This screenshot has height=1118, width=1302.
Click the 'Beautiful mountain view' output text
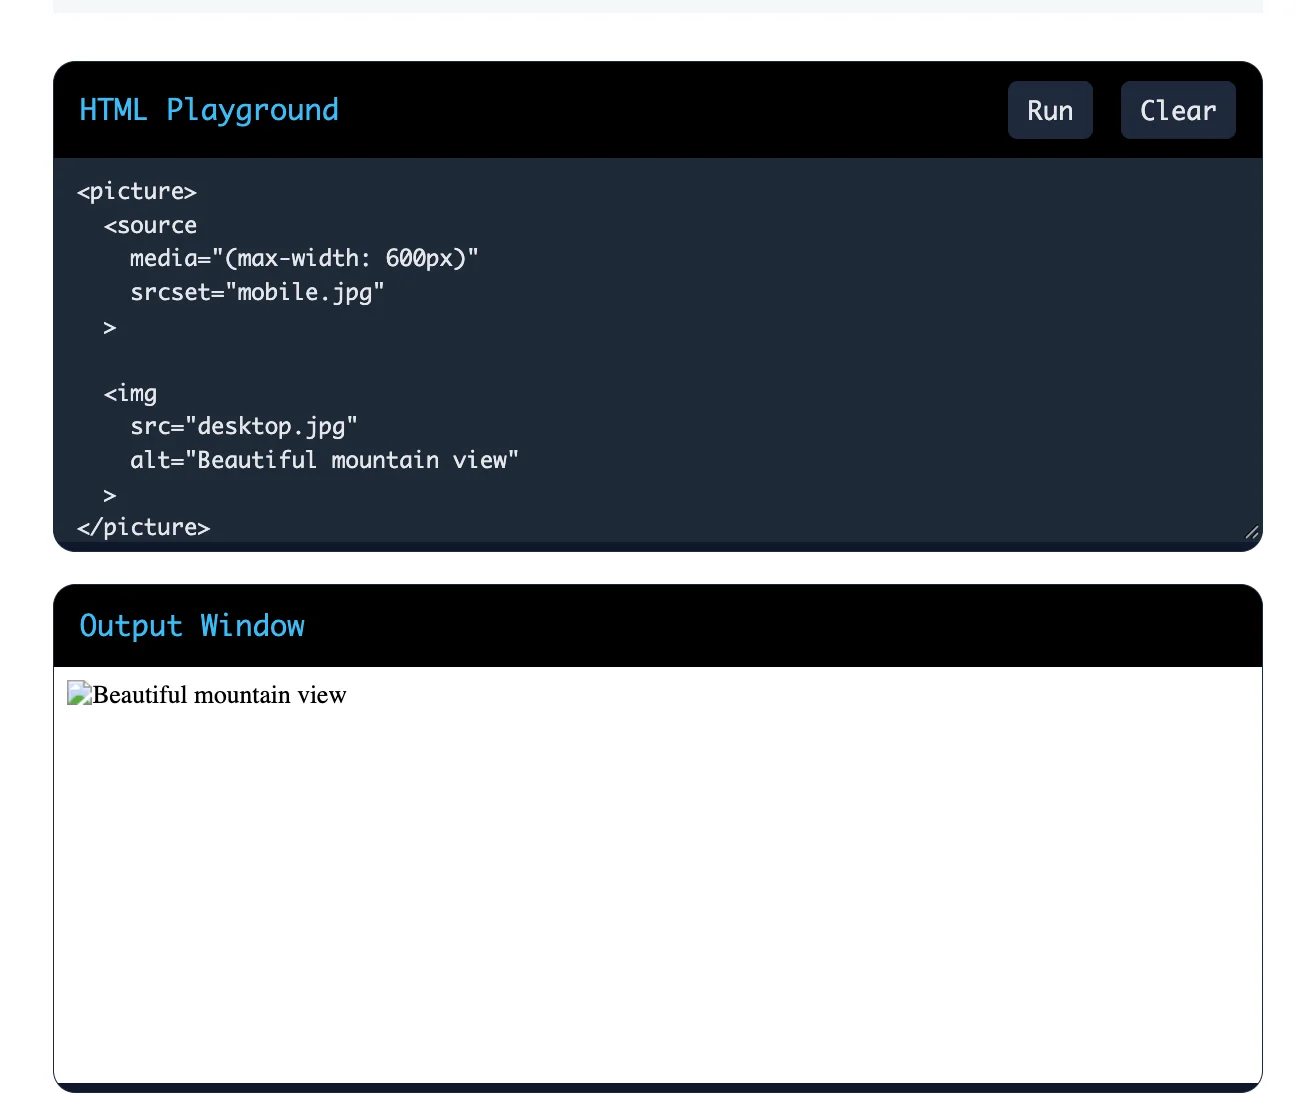pyautogui.click(x=219, y=695)
